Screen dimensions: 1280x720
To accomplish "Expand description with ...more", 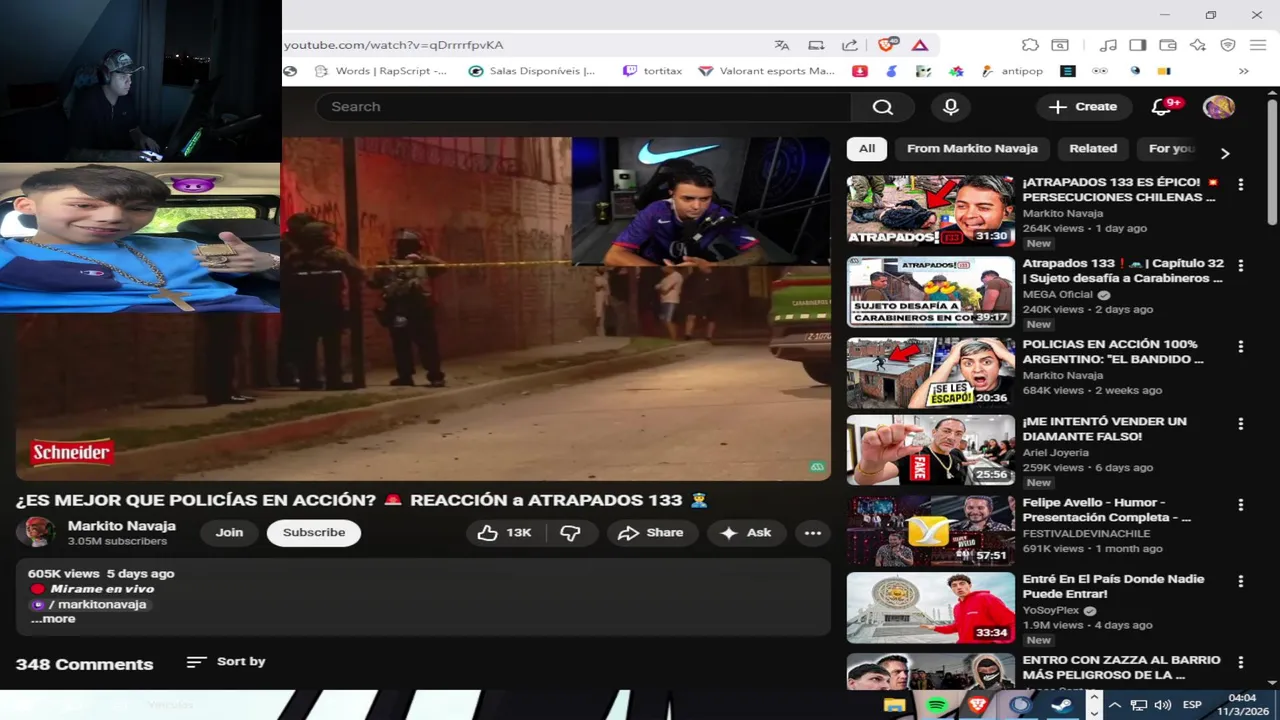I will [53, 619].
